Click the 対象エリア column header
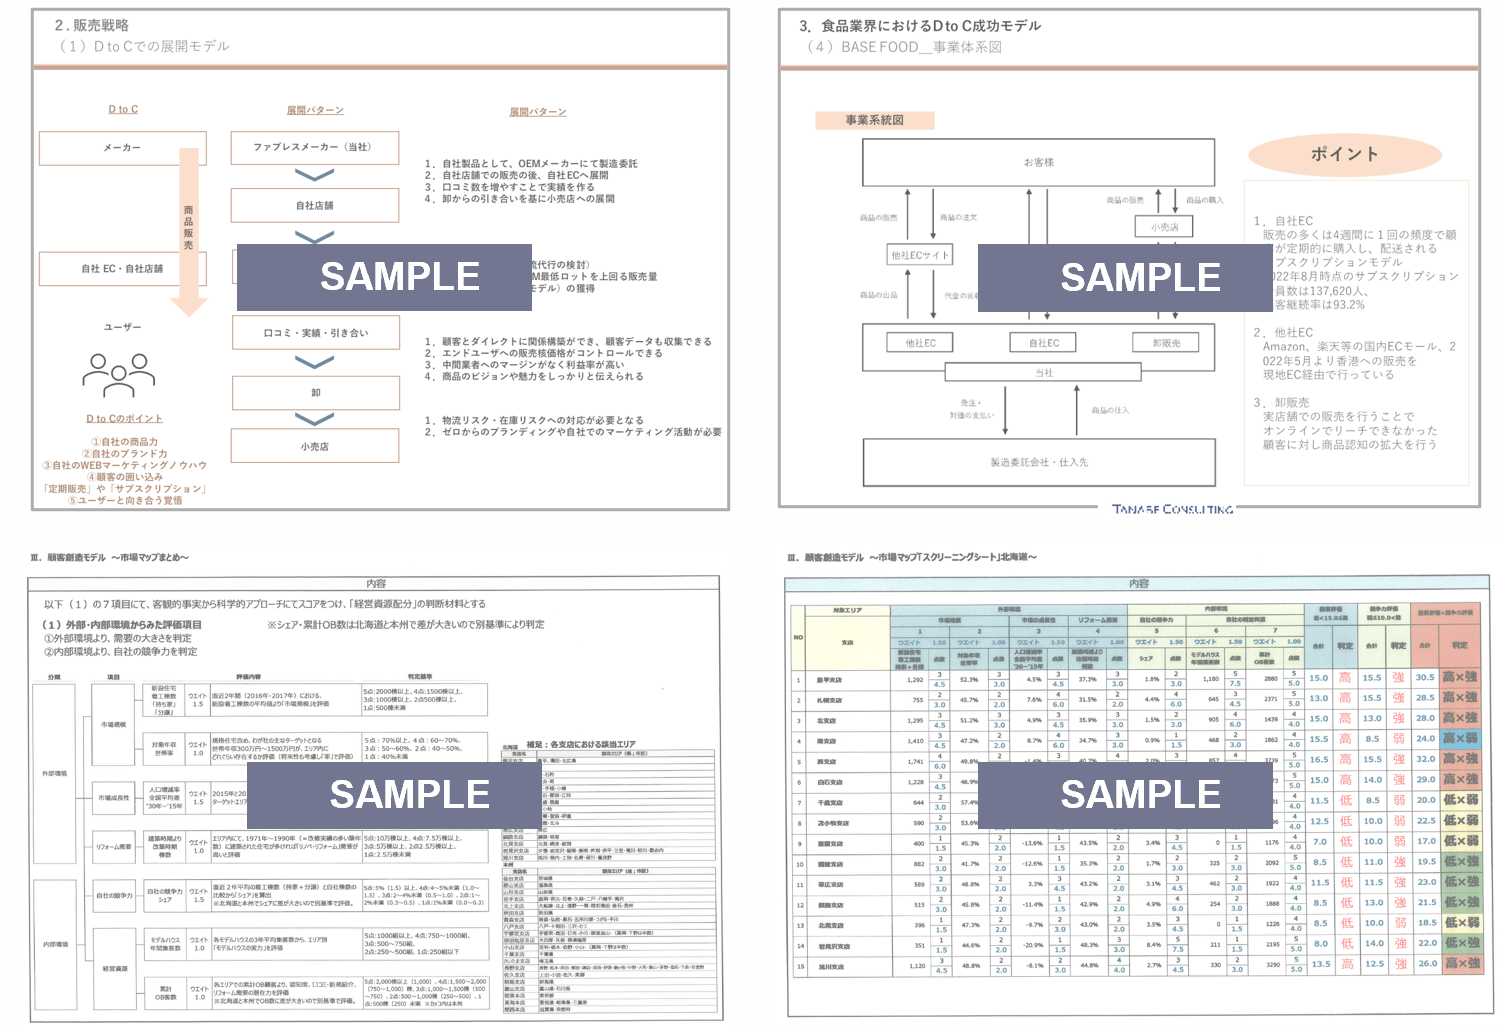Screen dimensions: 1501x1027 click(848, 610)
